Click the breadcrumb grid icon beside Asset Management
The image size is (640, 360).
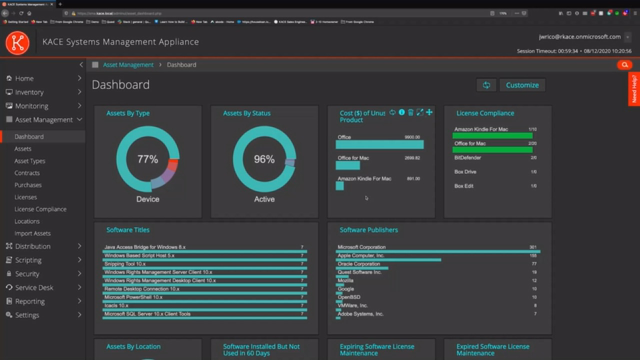tap(95, 64)
